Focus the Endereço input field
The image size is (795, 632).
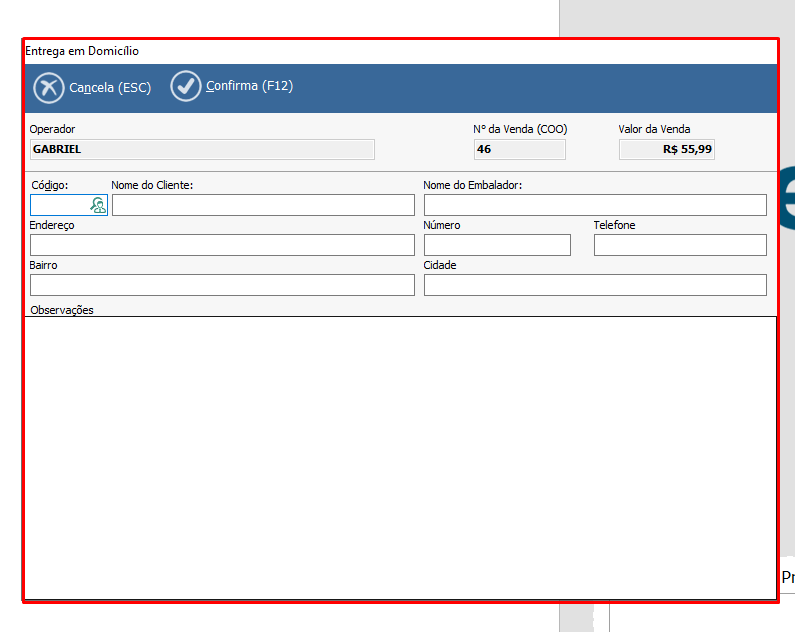point(222,245)
